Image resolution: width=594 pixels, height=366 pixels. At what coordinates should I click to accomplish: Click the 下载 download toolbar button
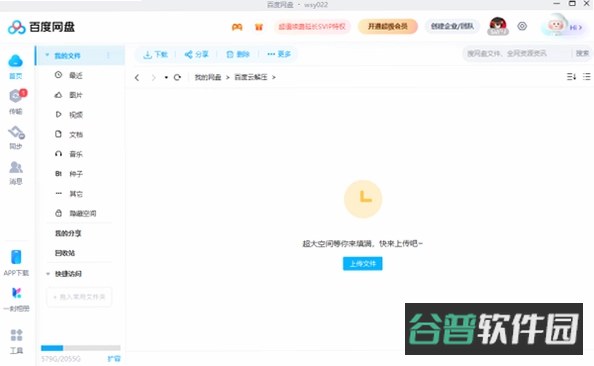[x=155, y=54]
